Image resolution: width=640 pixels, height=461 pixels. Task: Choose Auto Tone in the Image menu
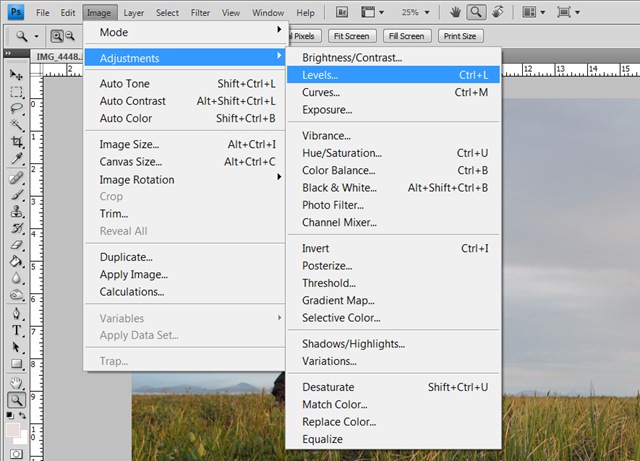(184, 84)
